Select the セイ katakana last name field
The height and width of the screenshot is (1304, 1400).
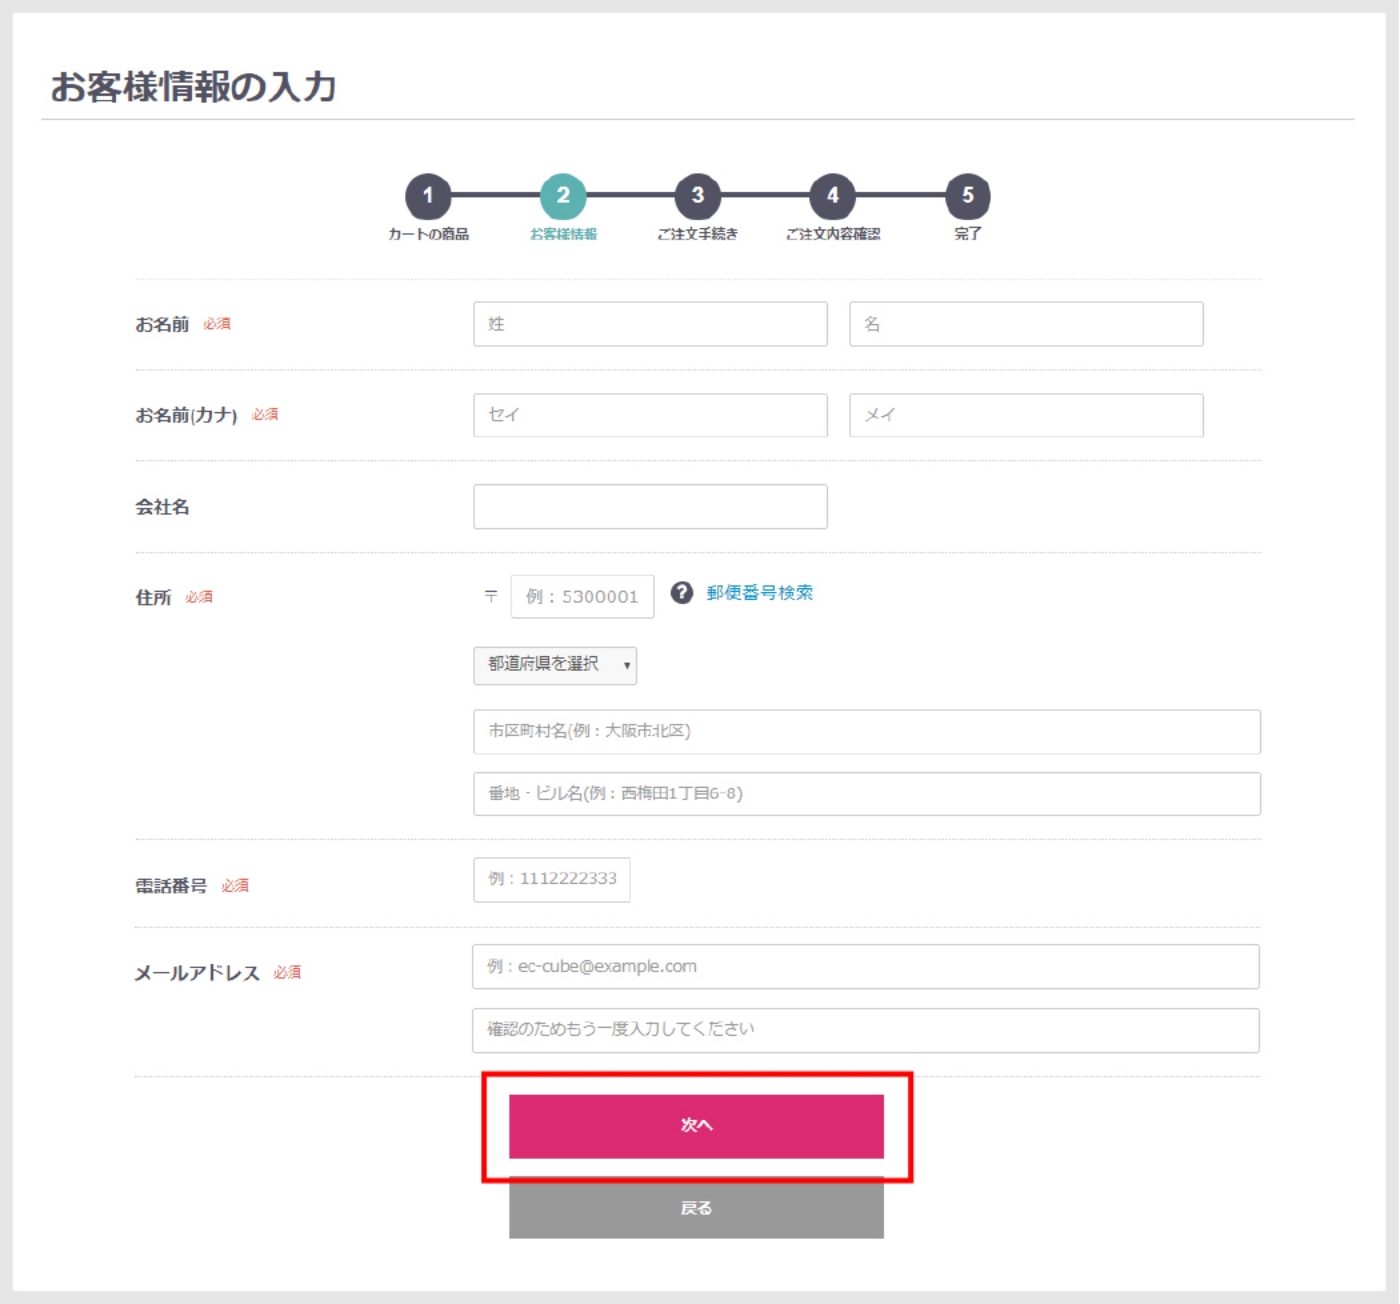point(650,415)
